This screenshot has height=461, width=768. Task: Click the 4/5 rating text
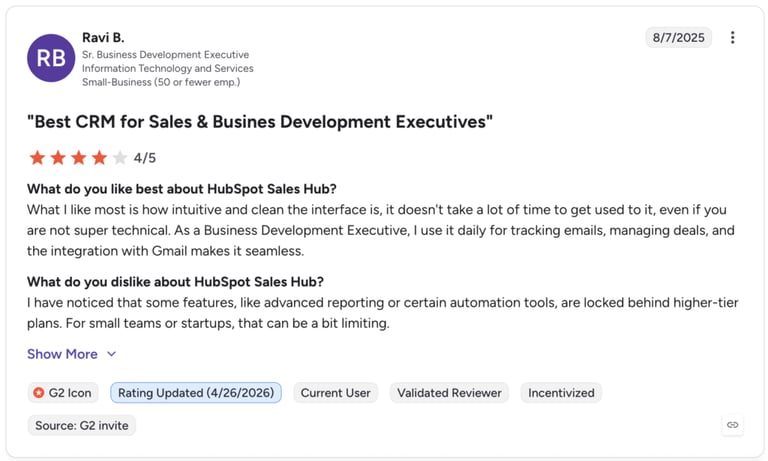tap(145, 158)
